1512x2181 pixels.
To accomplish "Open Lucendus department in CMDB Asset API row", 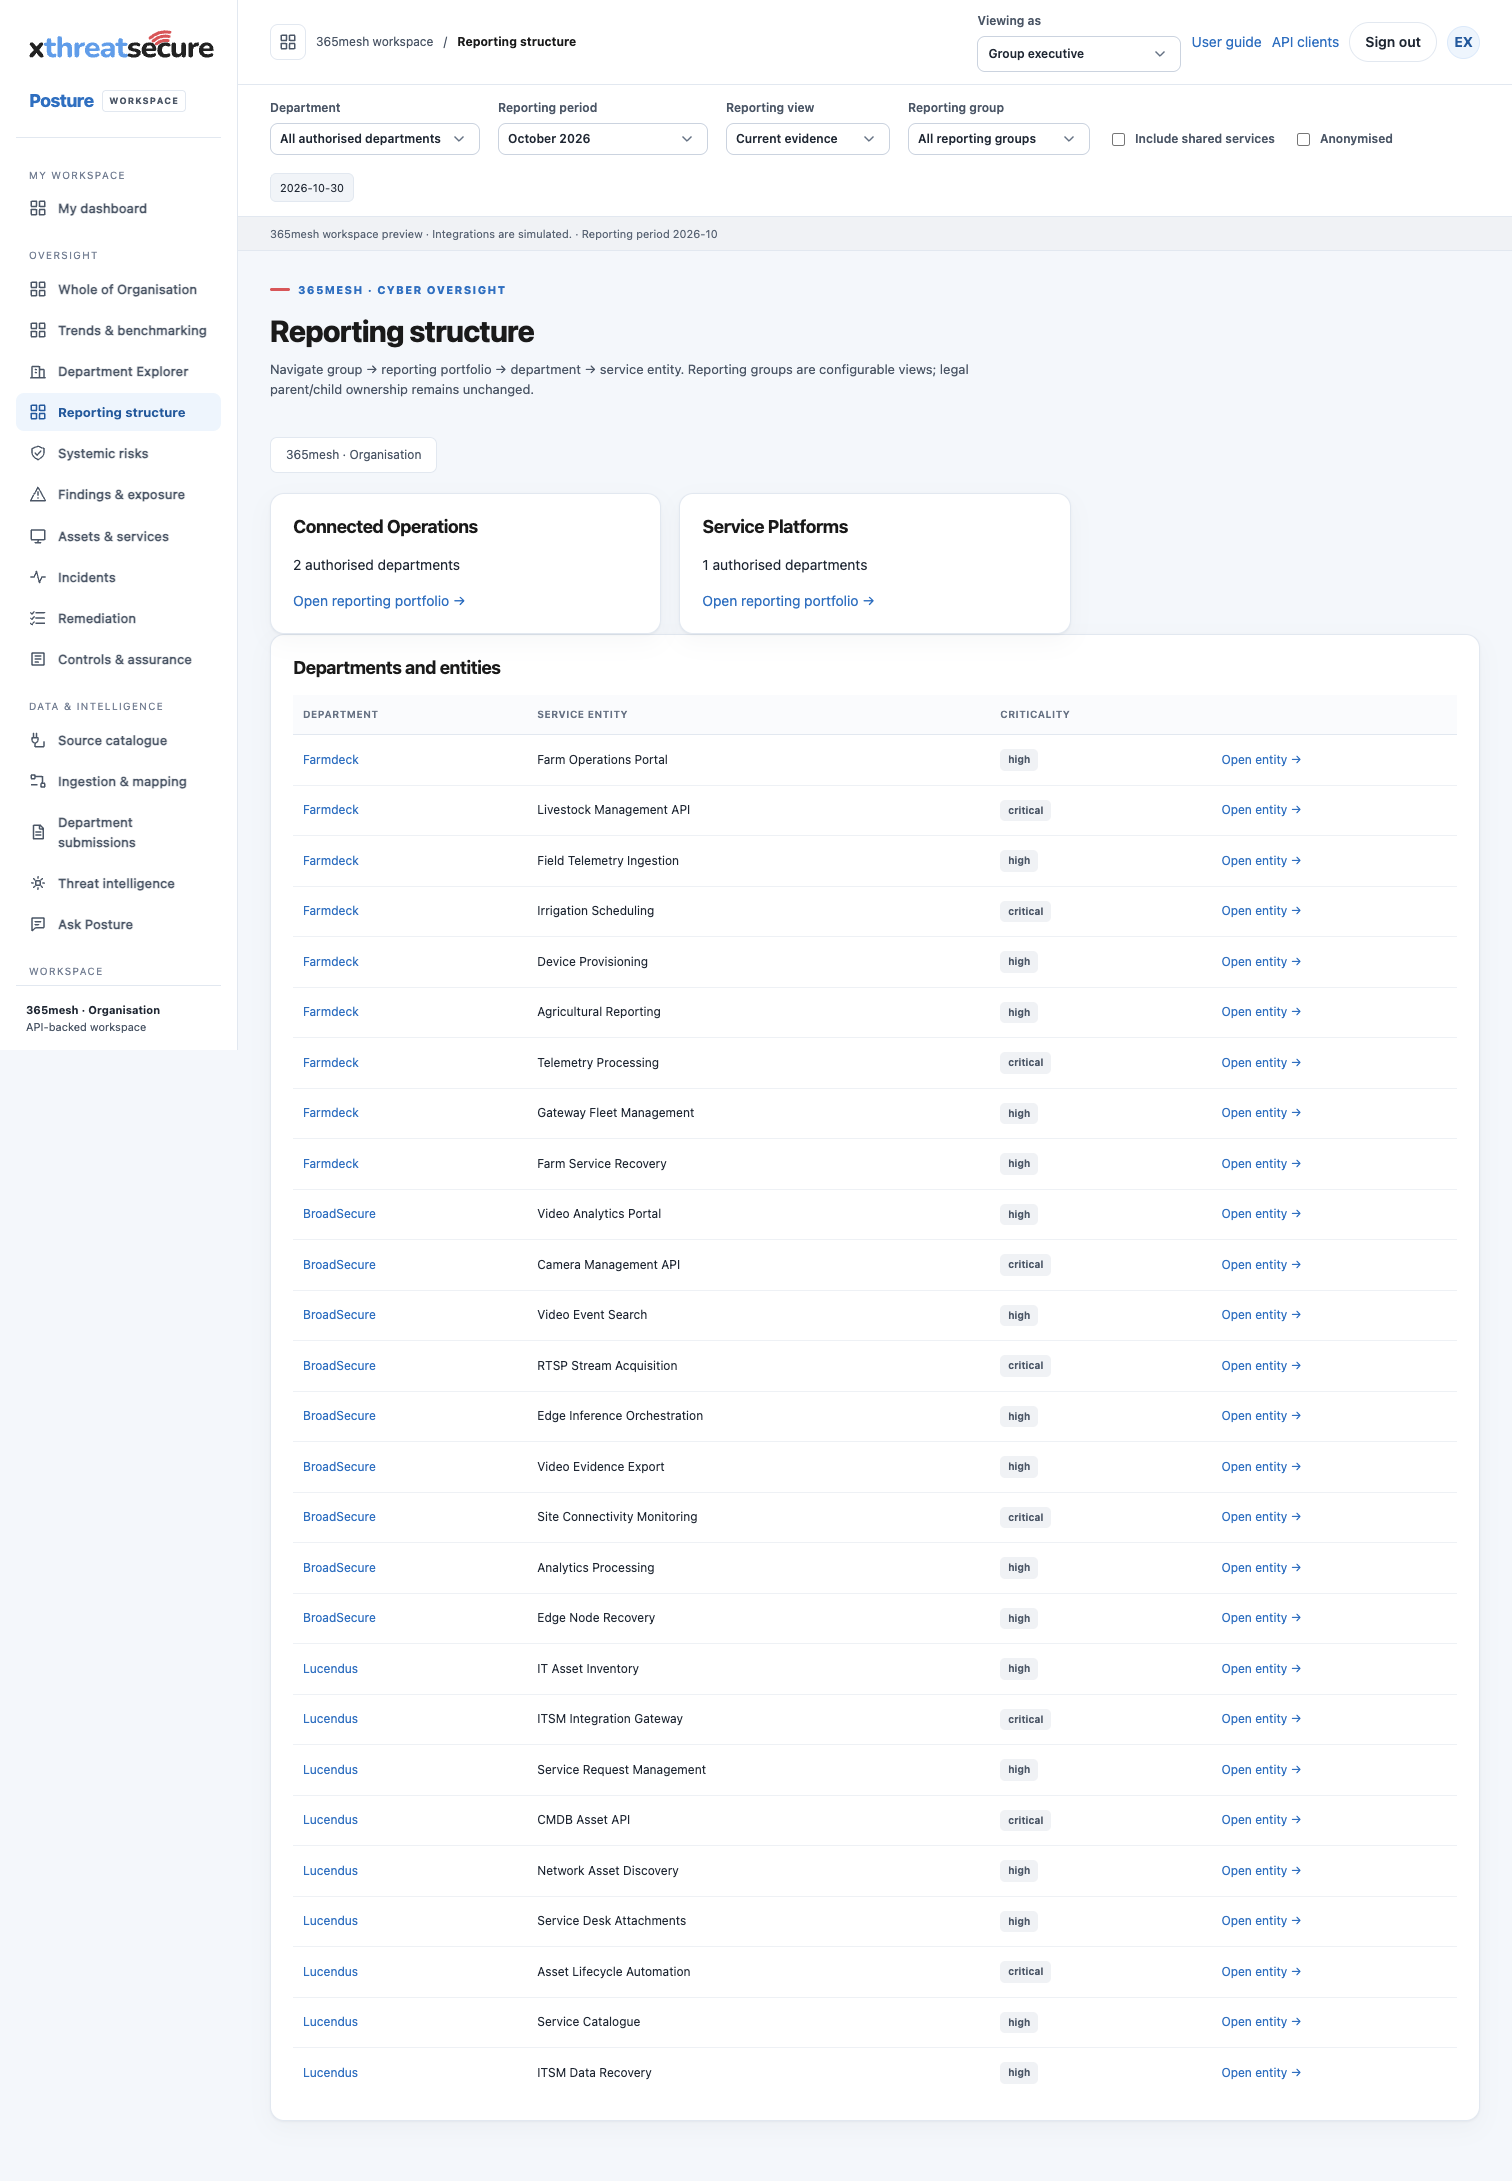I will [330, 1820].
